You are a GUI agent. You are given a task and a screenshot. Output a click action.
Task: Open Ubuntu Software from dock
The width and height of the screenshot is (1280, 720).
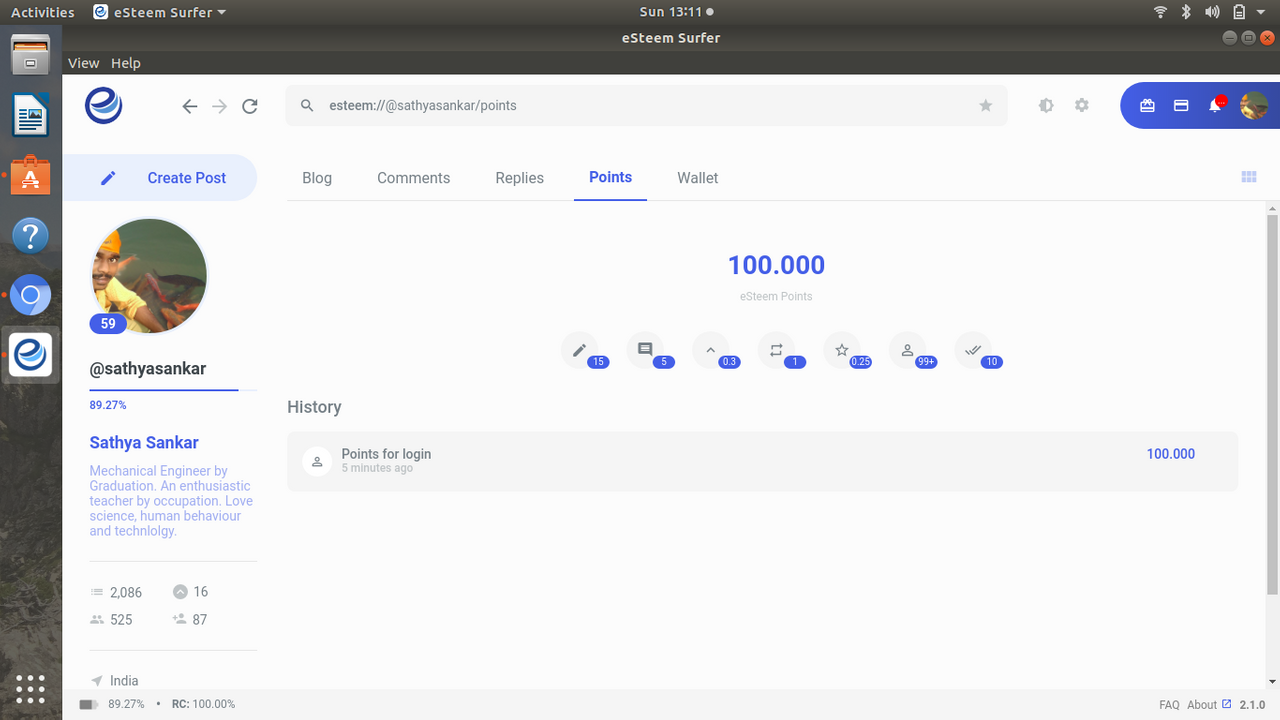pos(31,176)
